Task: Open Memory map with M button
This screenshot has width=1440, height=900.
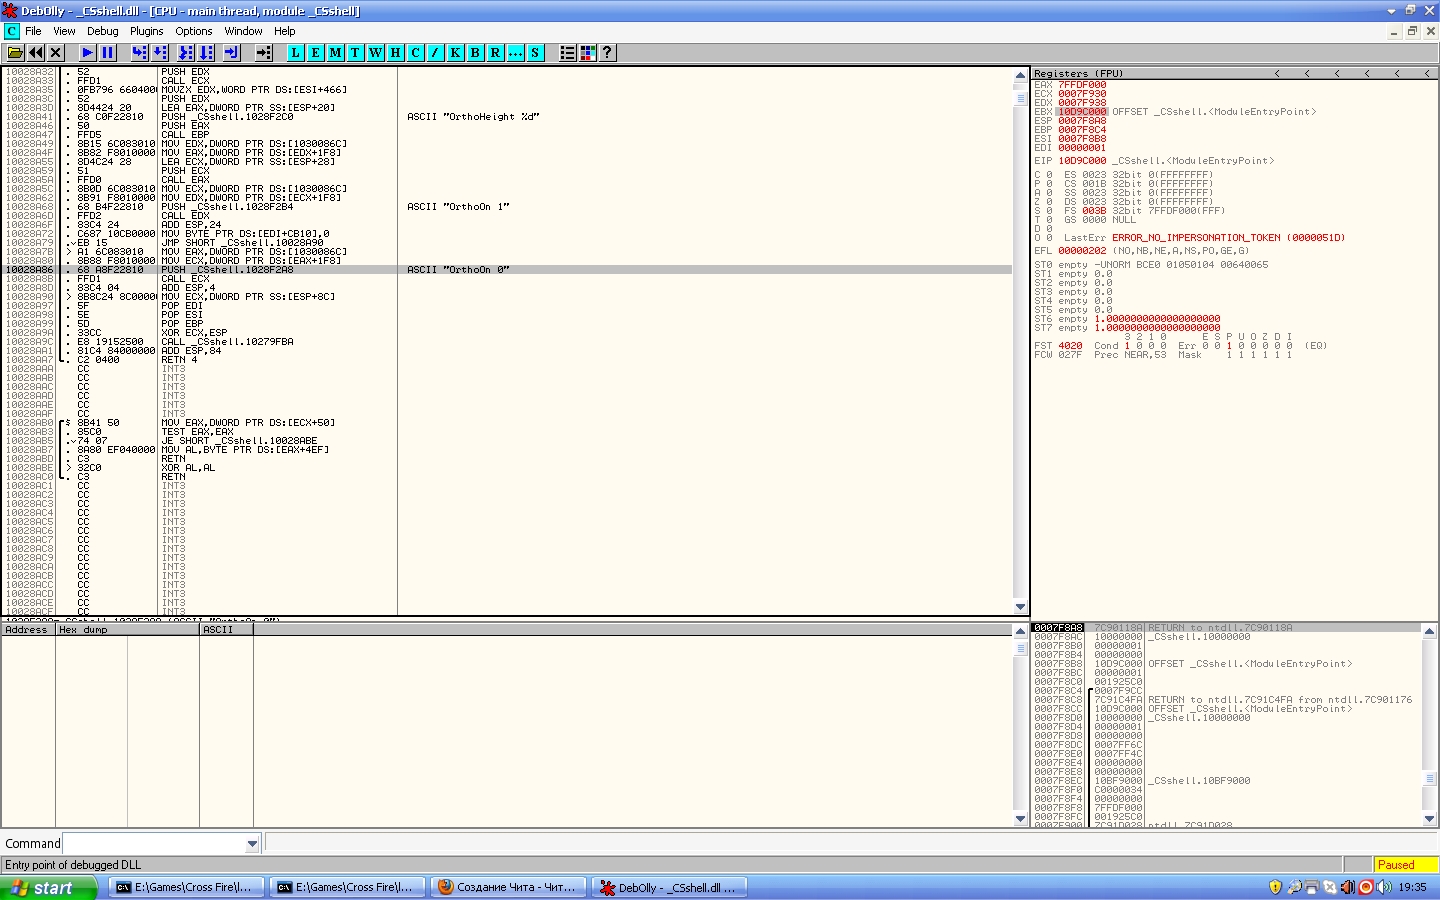Action: point(336,53)
